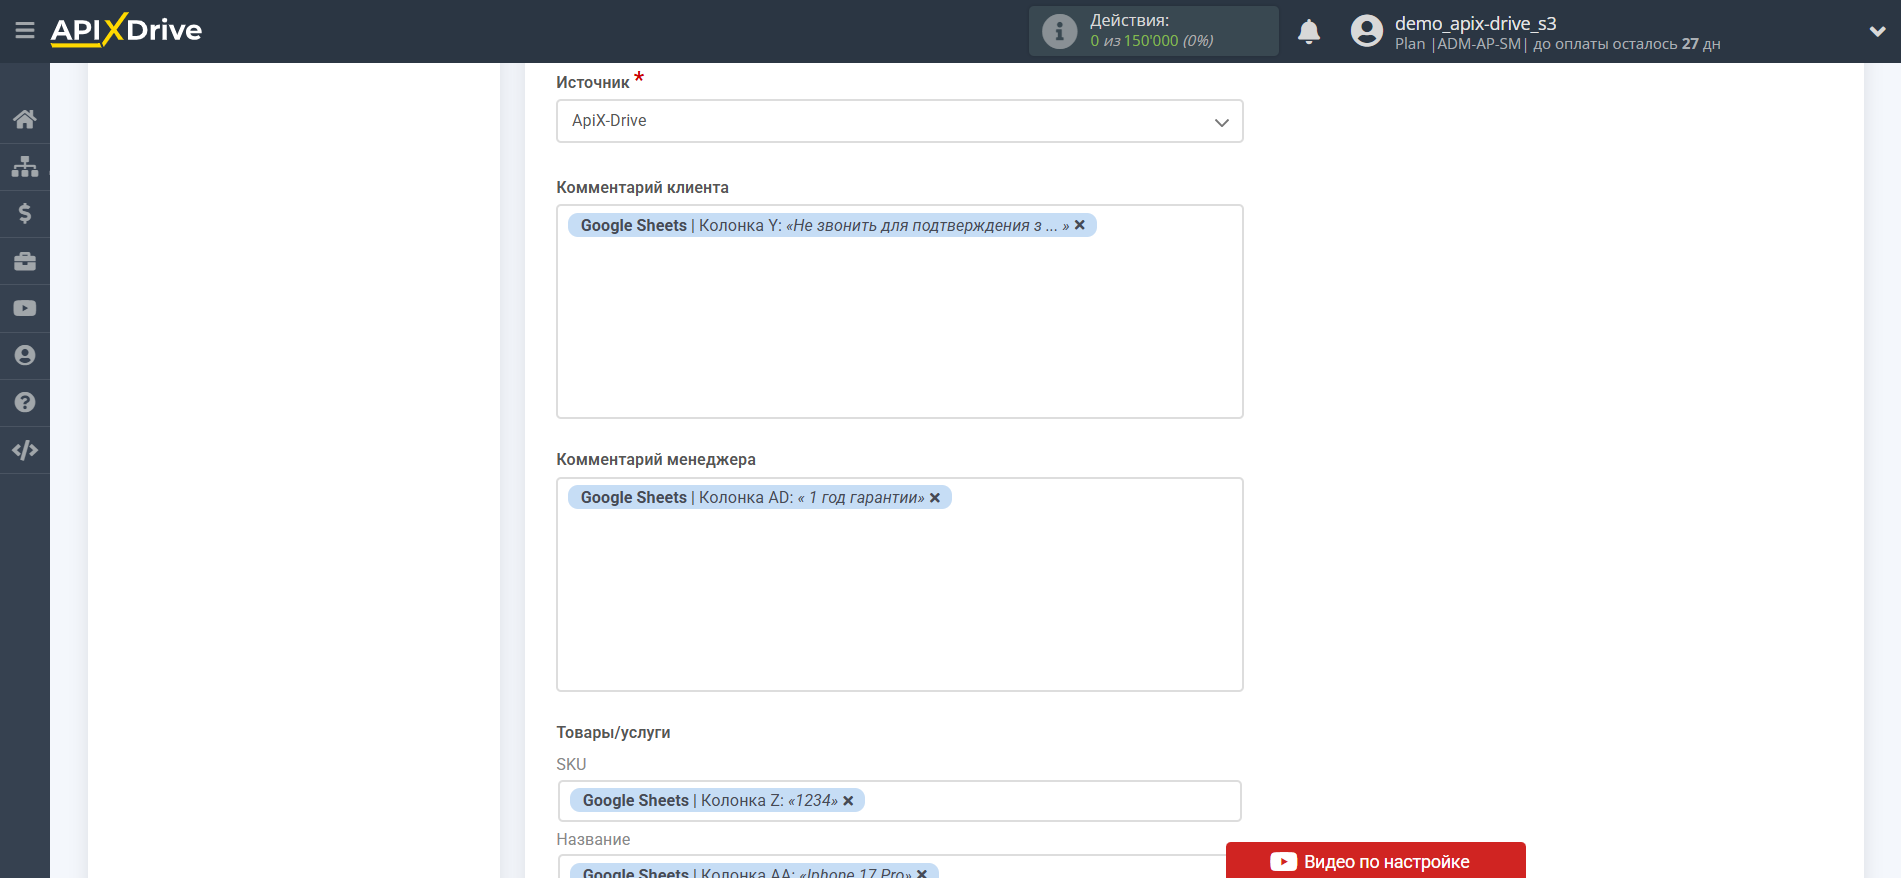This screenshot has width=1901, height=878.
Task: Click the Действия counter 0 из 150'000
Action: point(1151,41)
